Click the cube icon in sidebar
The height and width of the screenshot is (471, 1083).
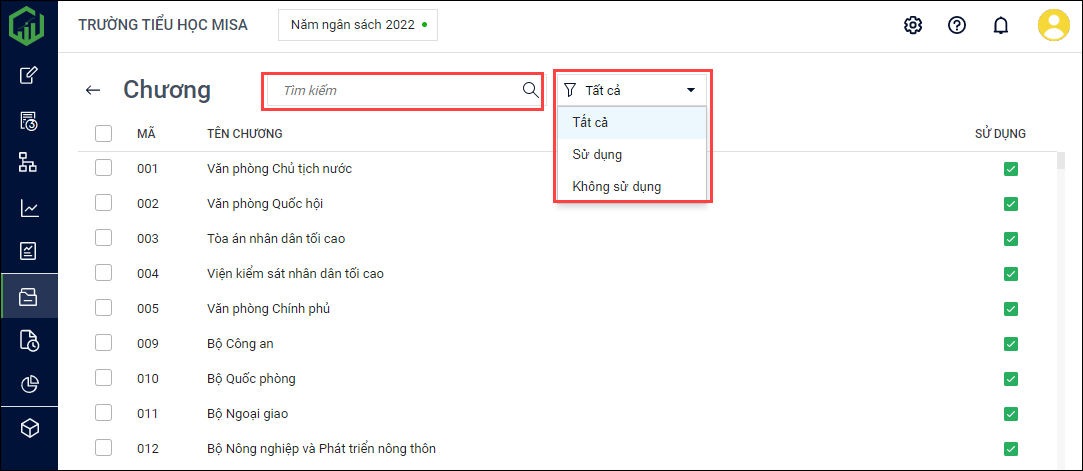[x=29, y=428]
